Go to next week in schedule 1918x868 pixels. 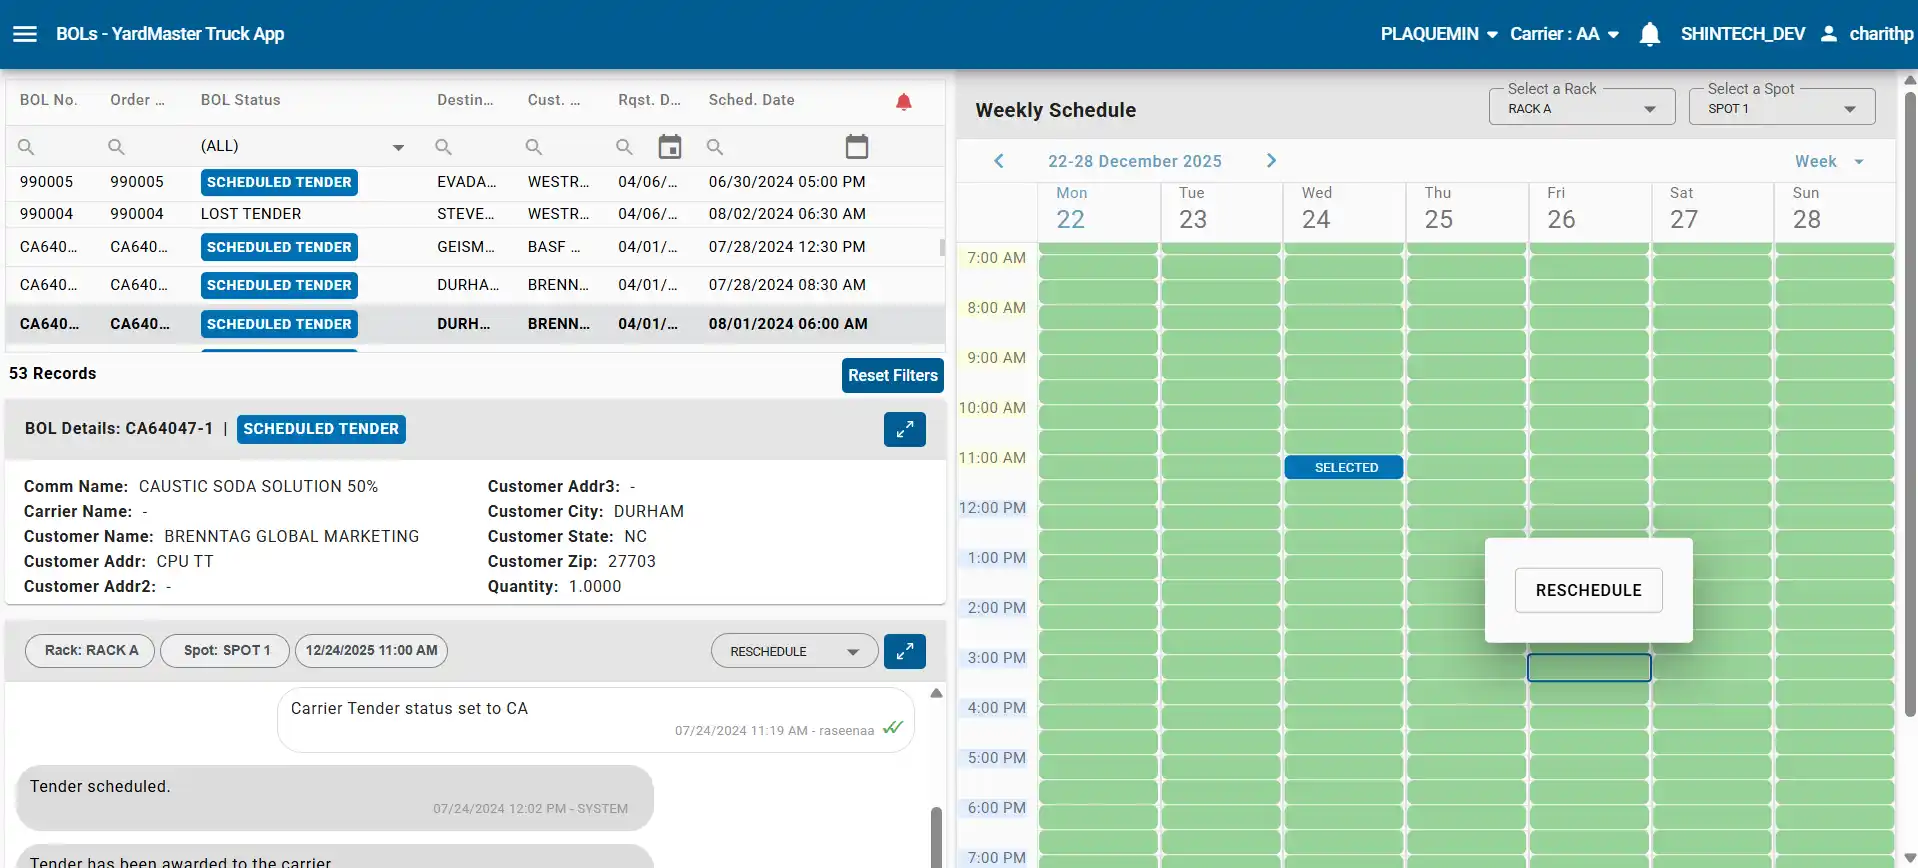point(1271,161)
